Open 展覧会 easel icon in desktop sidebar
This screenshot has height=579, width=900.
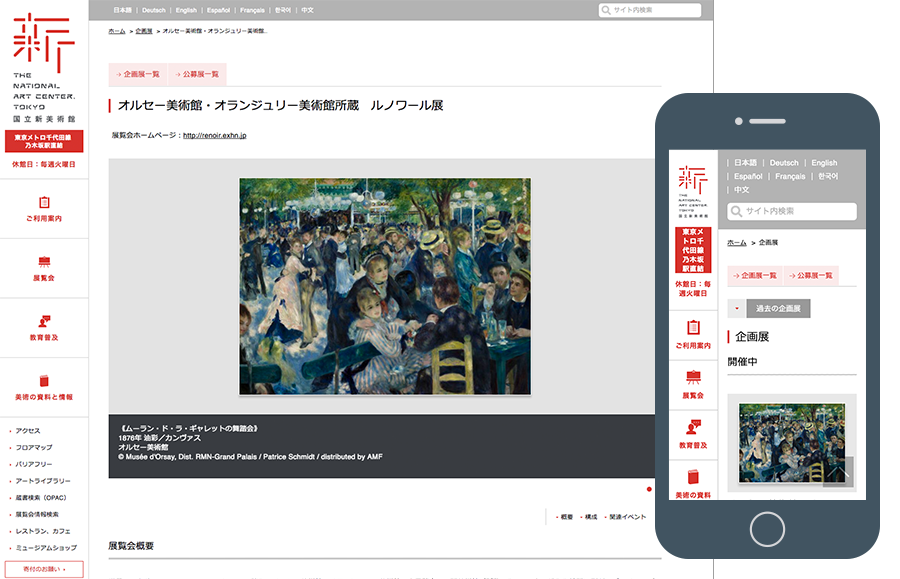click(44, 262)
